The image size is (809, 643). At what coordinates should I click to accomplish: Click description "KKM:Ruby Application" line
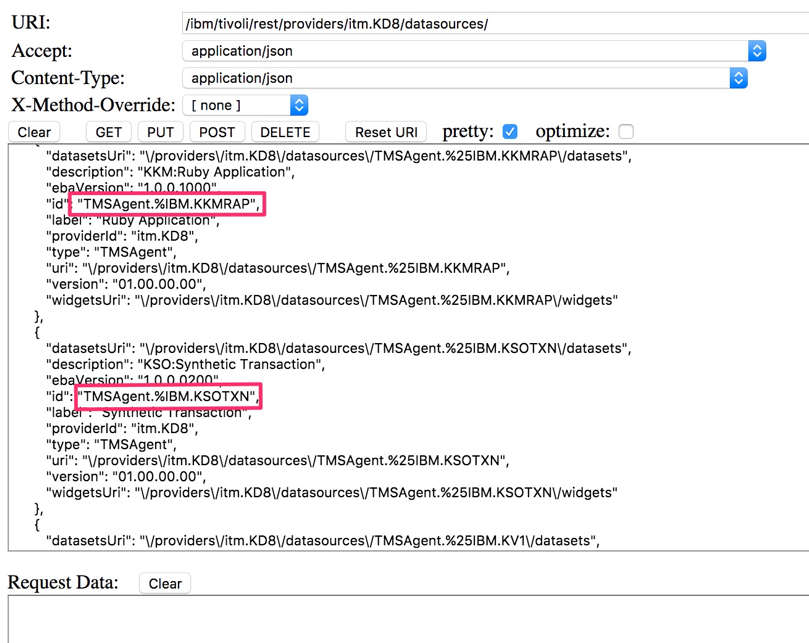tap(170, 172)
